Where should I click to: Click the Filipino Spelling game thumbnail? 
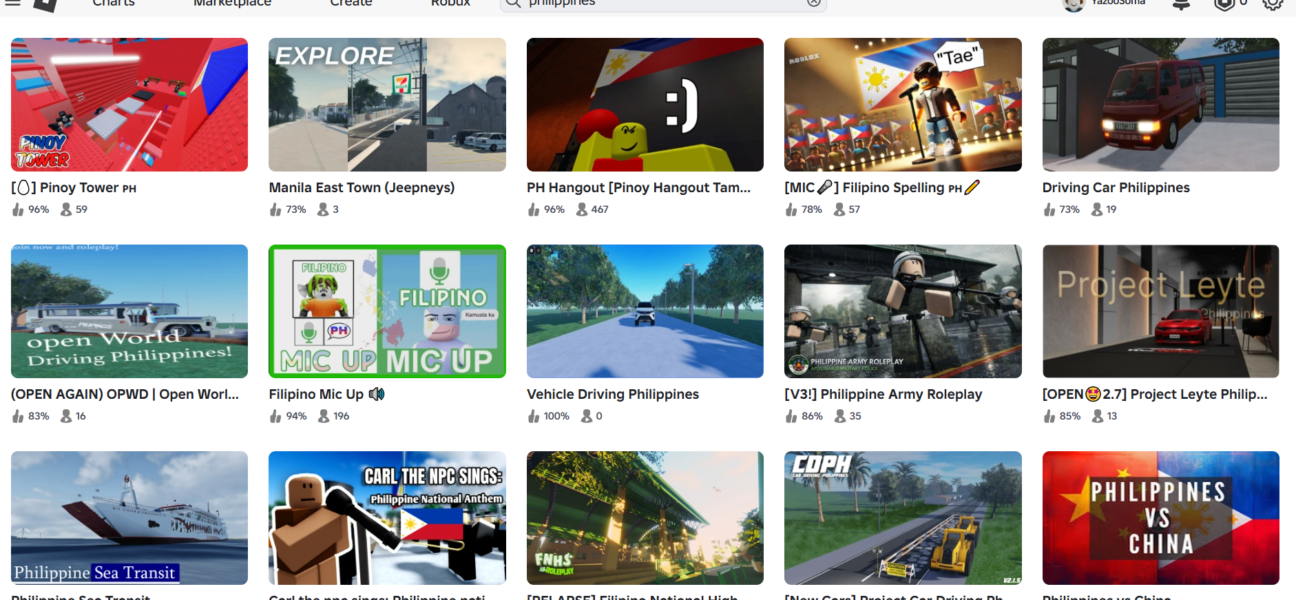click(x=902, y=105)
